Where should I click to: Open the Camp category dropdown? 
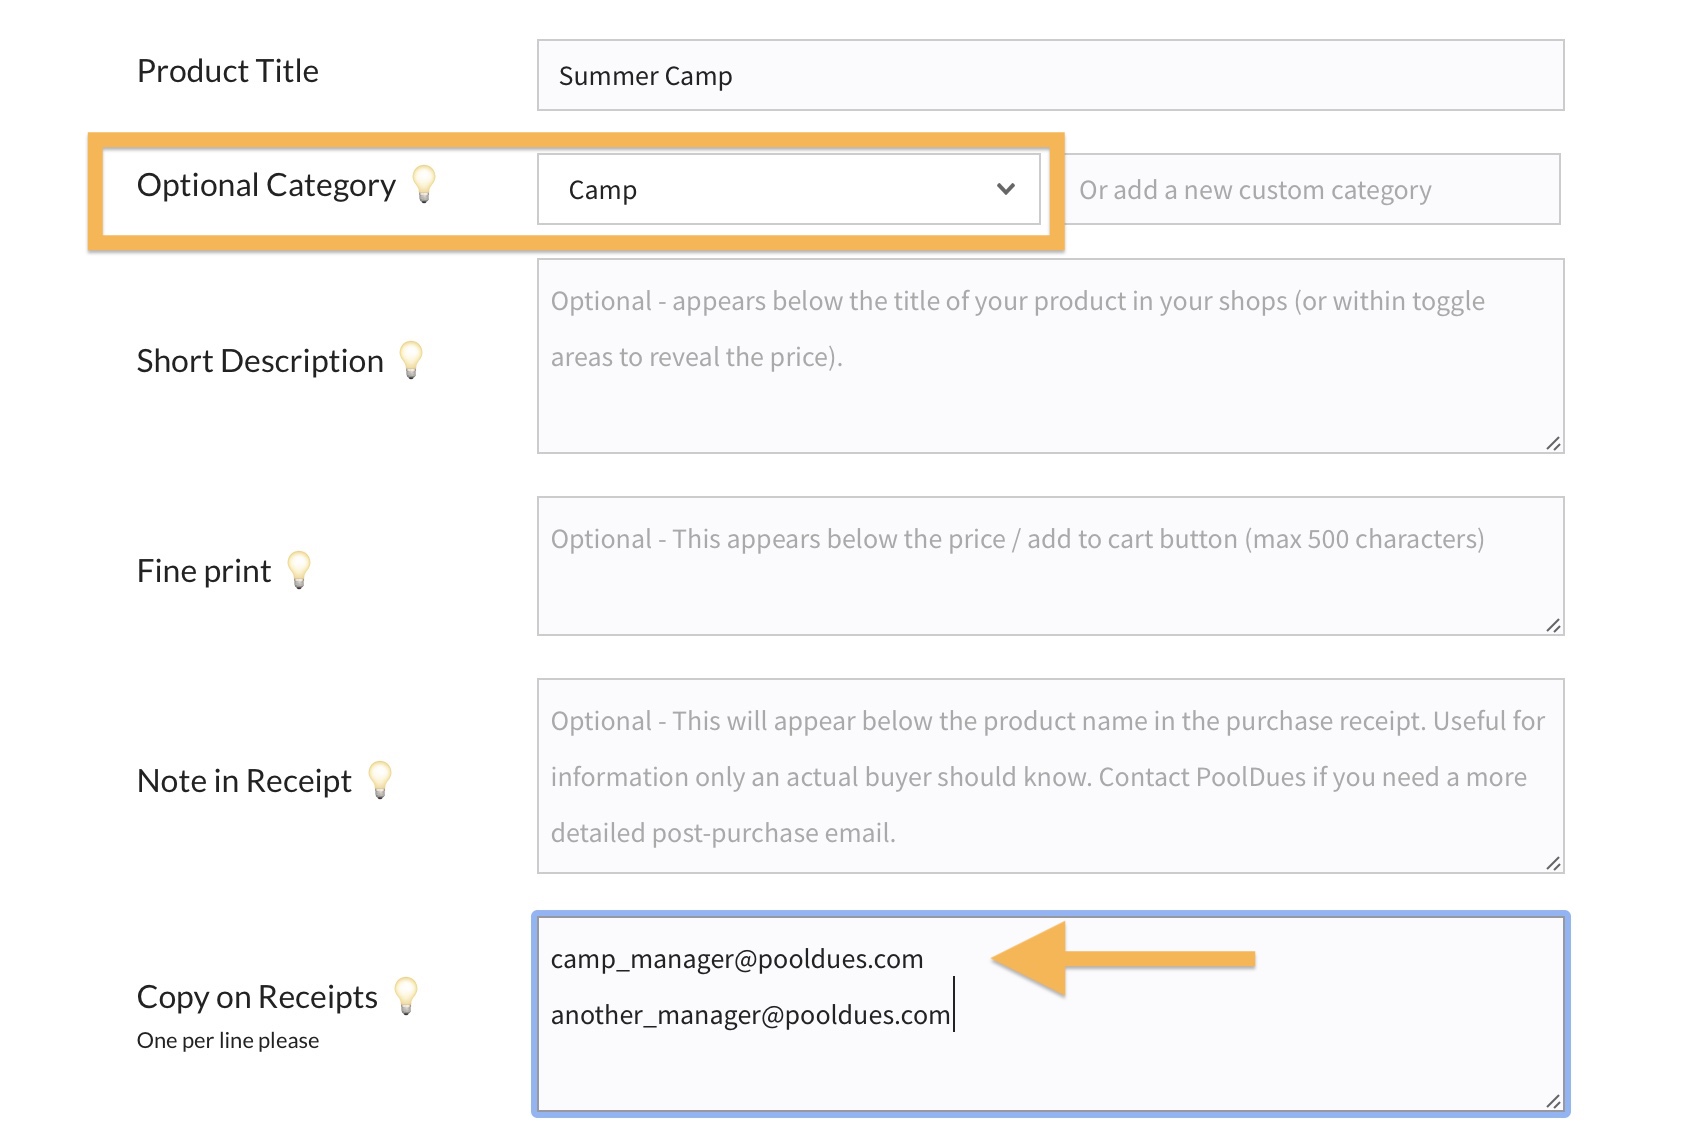(788, 189)
